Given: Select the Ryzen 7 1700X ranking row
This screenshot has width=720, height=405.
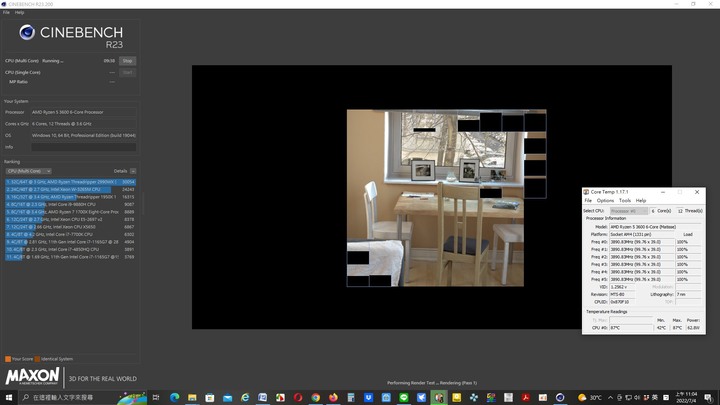Looking at the screenshot, I should point(70,212).
